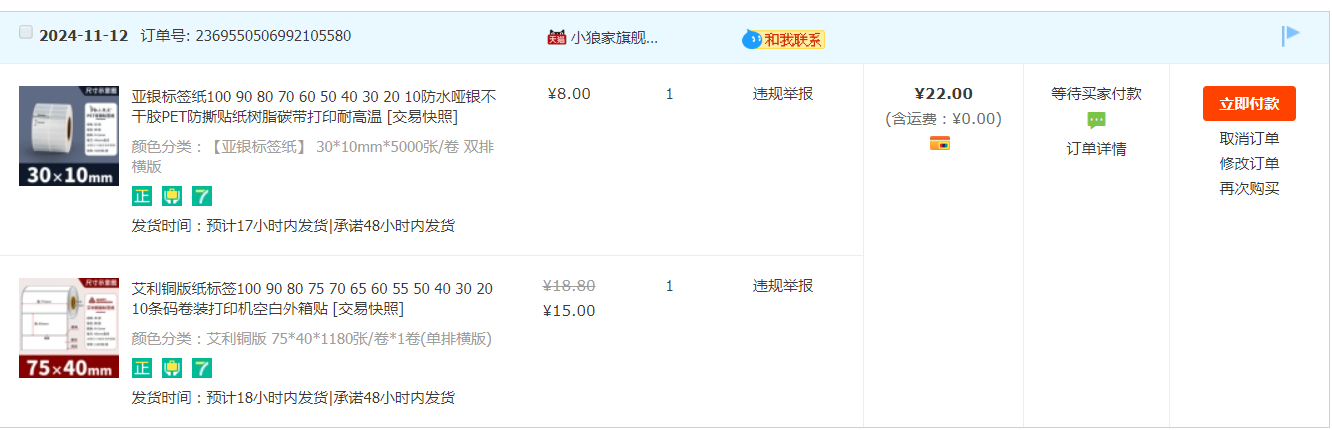Click the credit card payment icon under ¥22.00
The width and height of the screenshot is (1332, 430).
[x=940, y=143]
